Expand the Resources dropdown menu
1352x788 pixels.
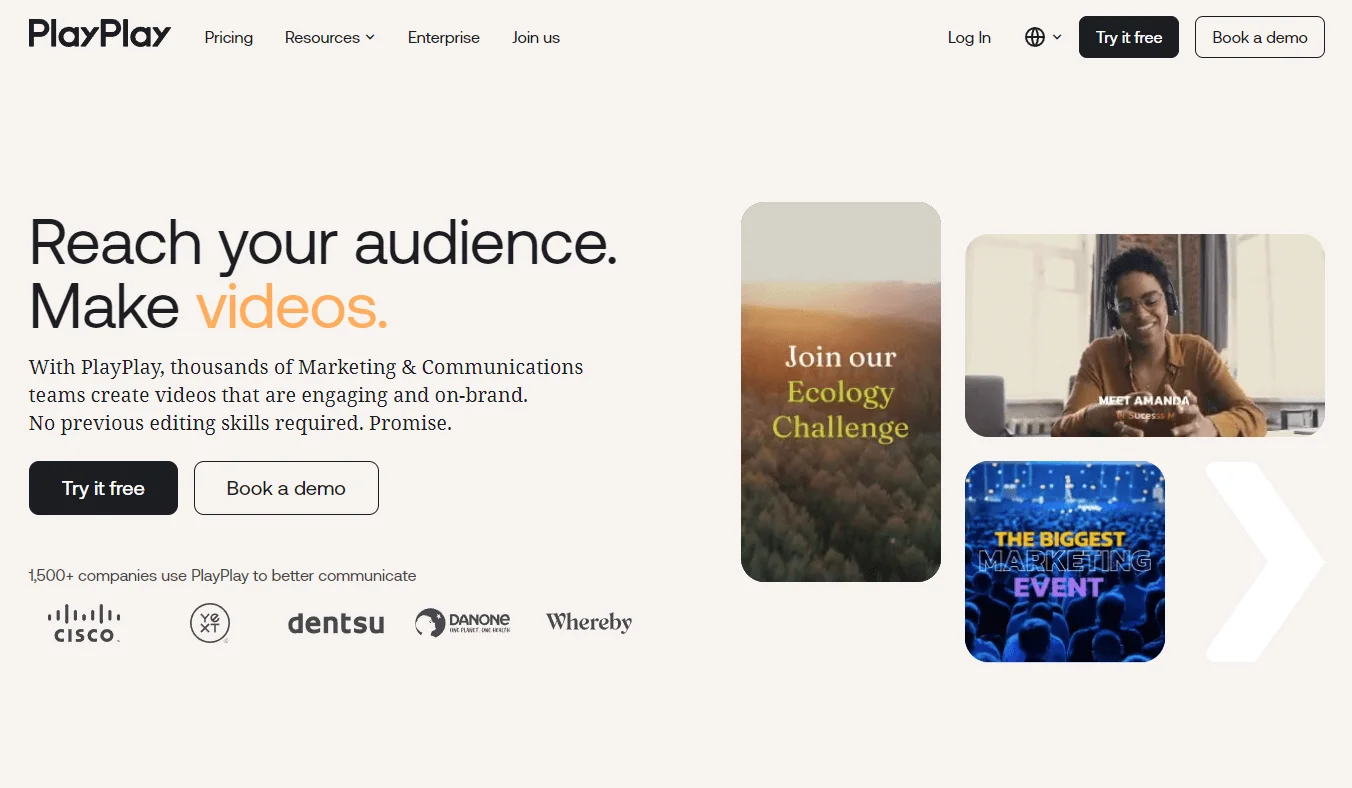[330, 37]
